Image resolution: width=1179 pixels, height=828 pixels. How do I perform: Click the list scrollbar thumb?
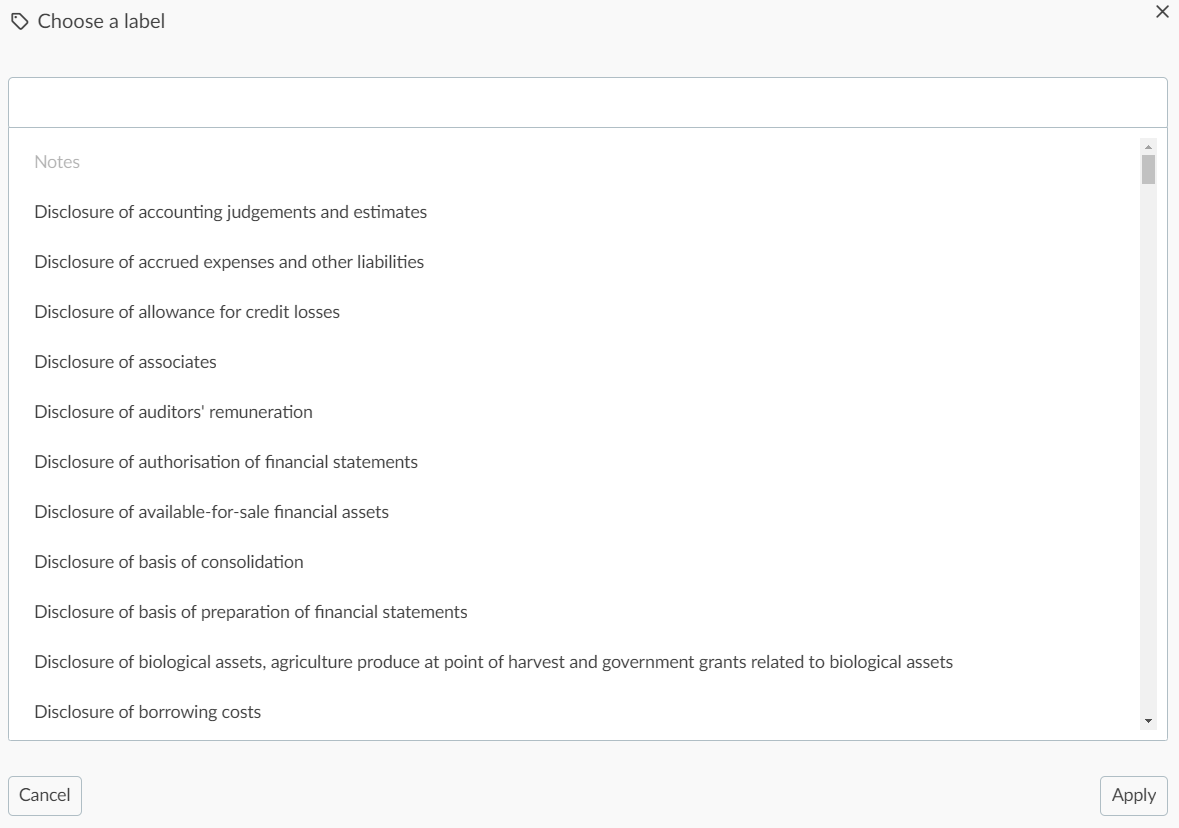point(1148,169)
